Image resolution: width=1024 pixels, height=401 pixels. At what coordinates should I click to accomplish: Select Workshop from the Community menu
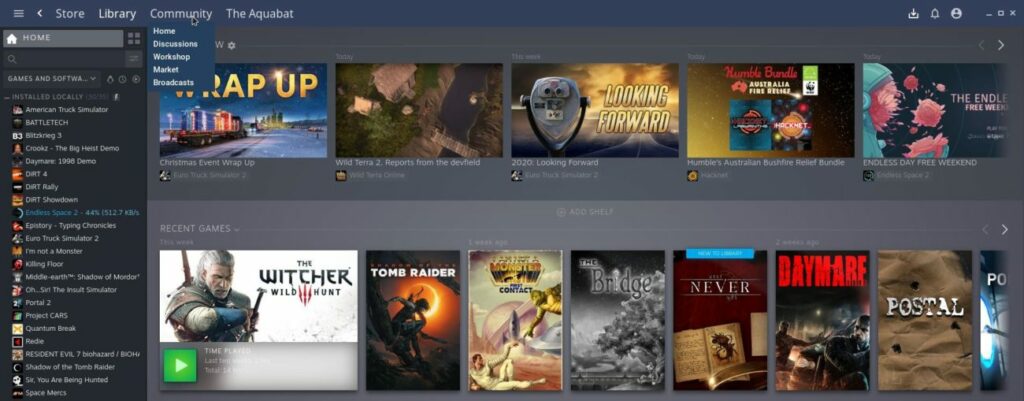[x=171, y=57]
